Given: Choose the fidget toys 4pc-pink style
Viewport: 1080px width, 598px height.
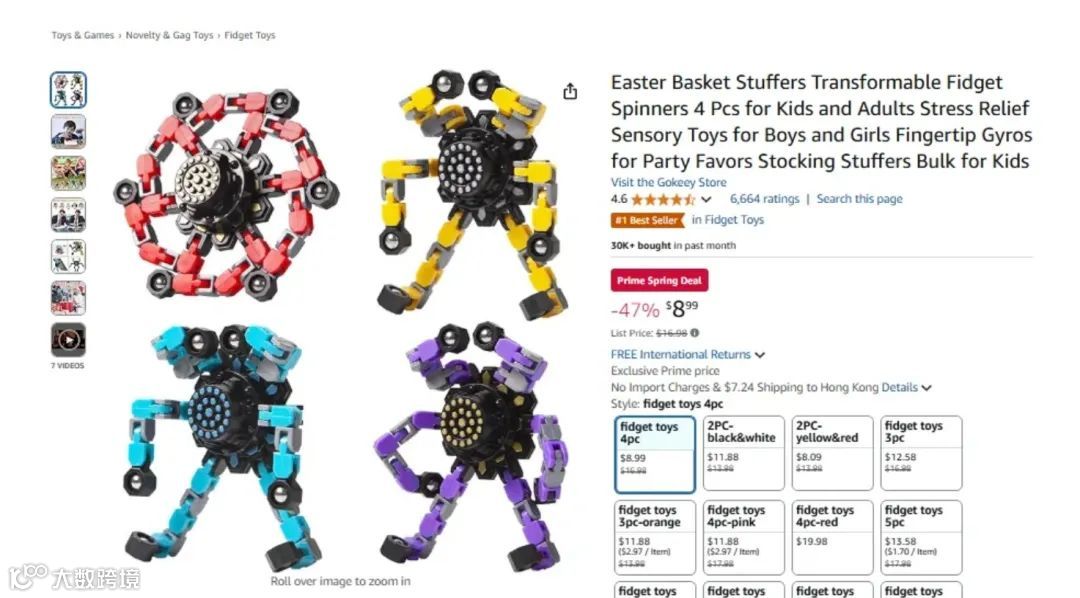Looking at the screenshot, I should tap(743, 537).
